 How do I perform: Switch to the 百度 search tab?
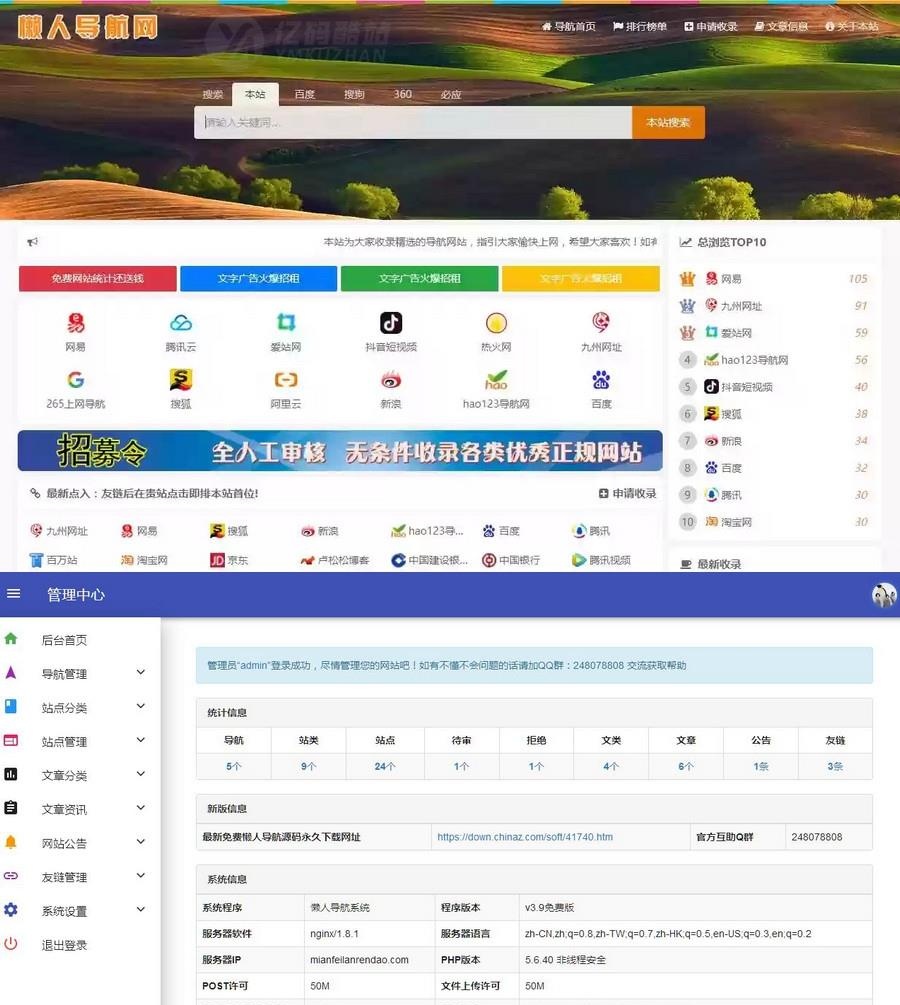coord(304,94)
